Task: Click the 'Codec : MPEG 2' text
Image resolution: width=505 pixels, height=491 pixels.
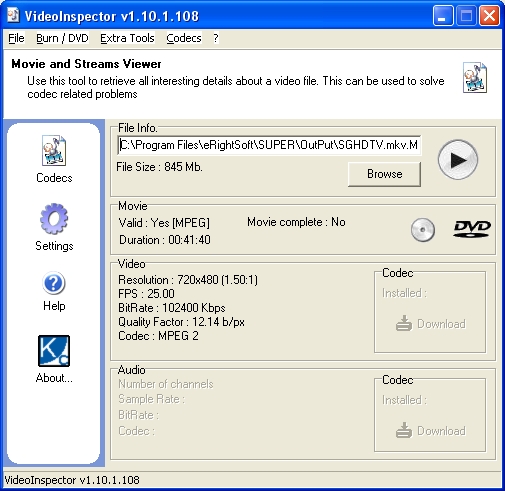Action: [158, 336]
